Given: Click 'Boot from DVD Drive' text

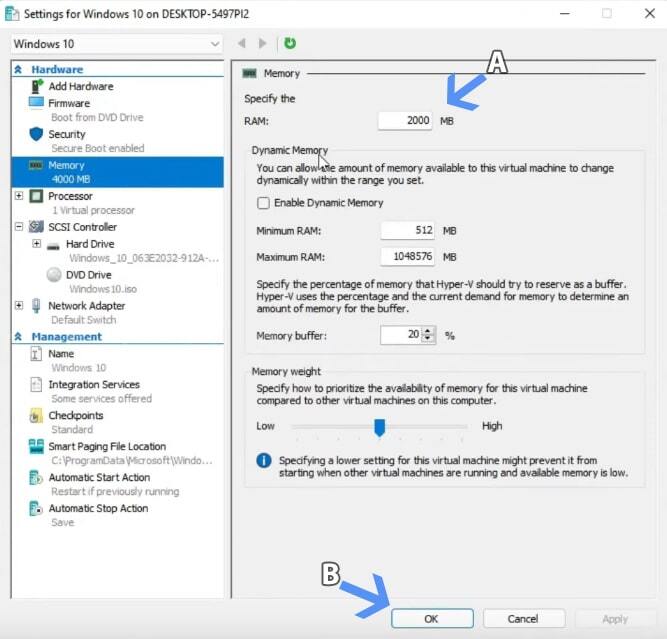Looking at the screenshot, I should pos(97,117).
